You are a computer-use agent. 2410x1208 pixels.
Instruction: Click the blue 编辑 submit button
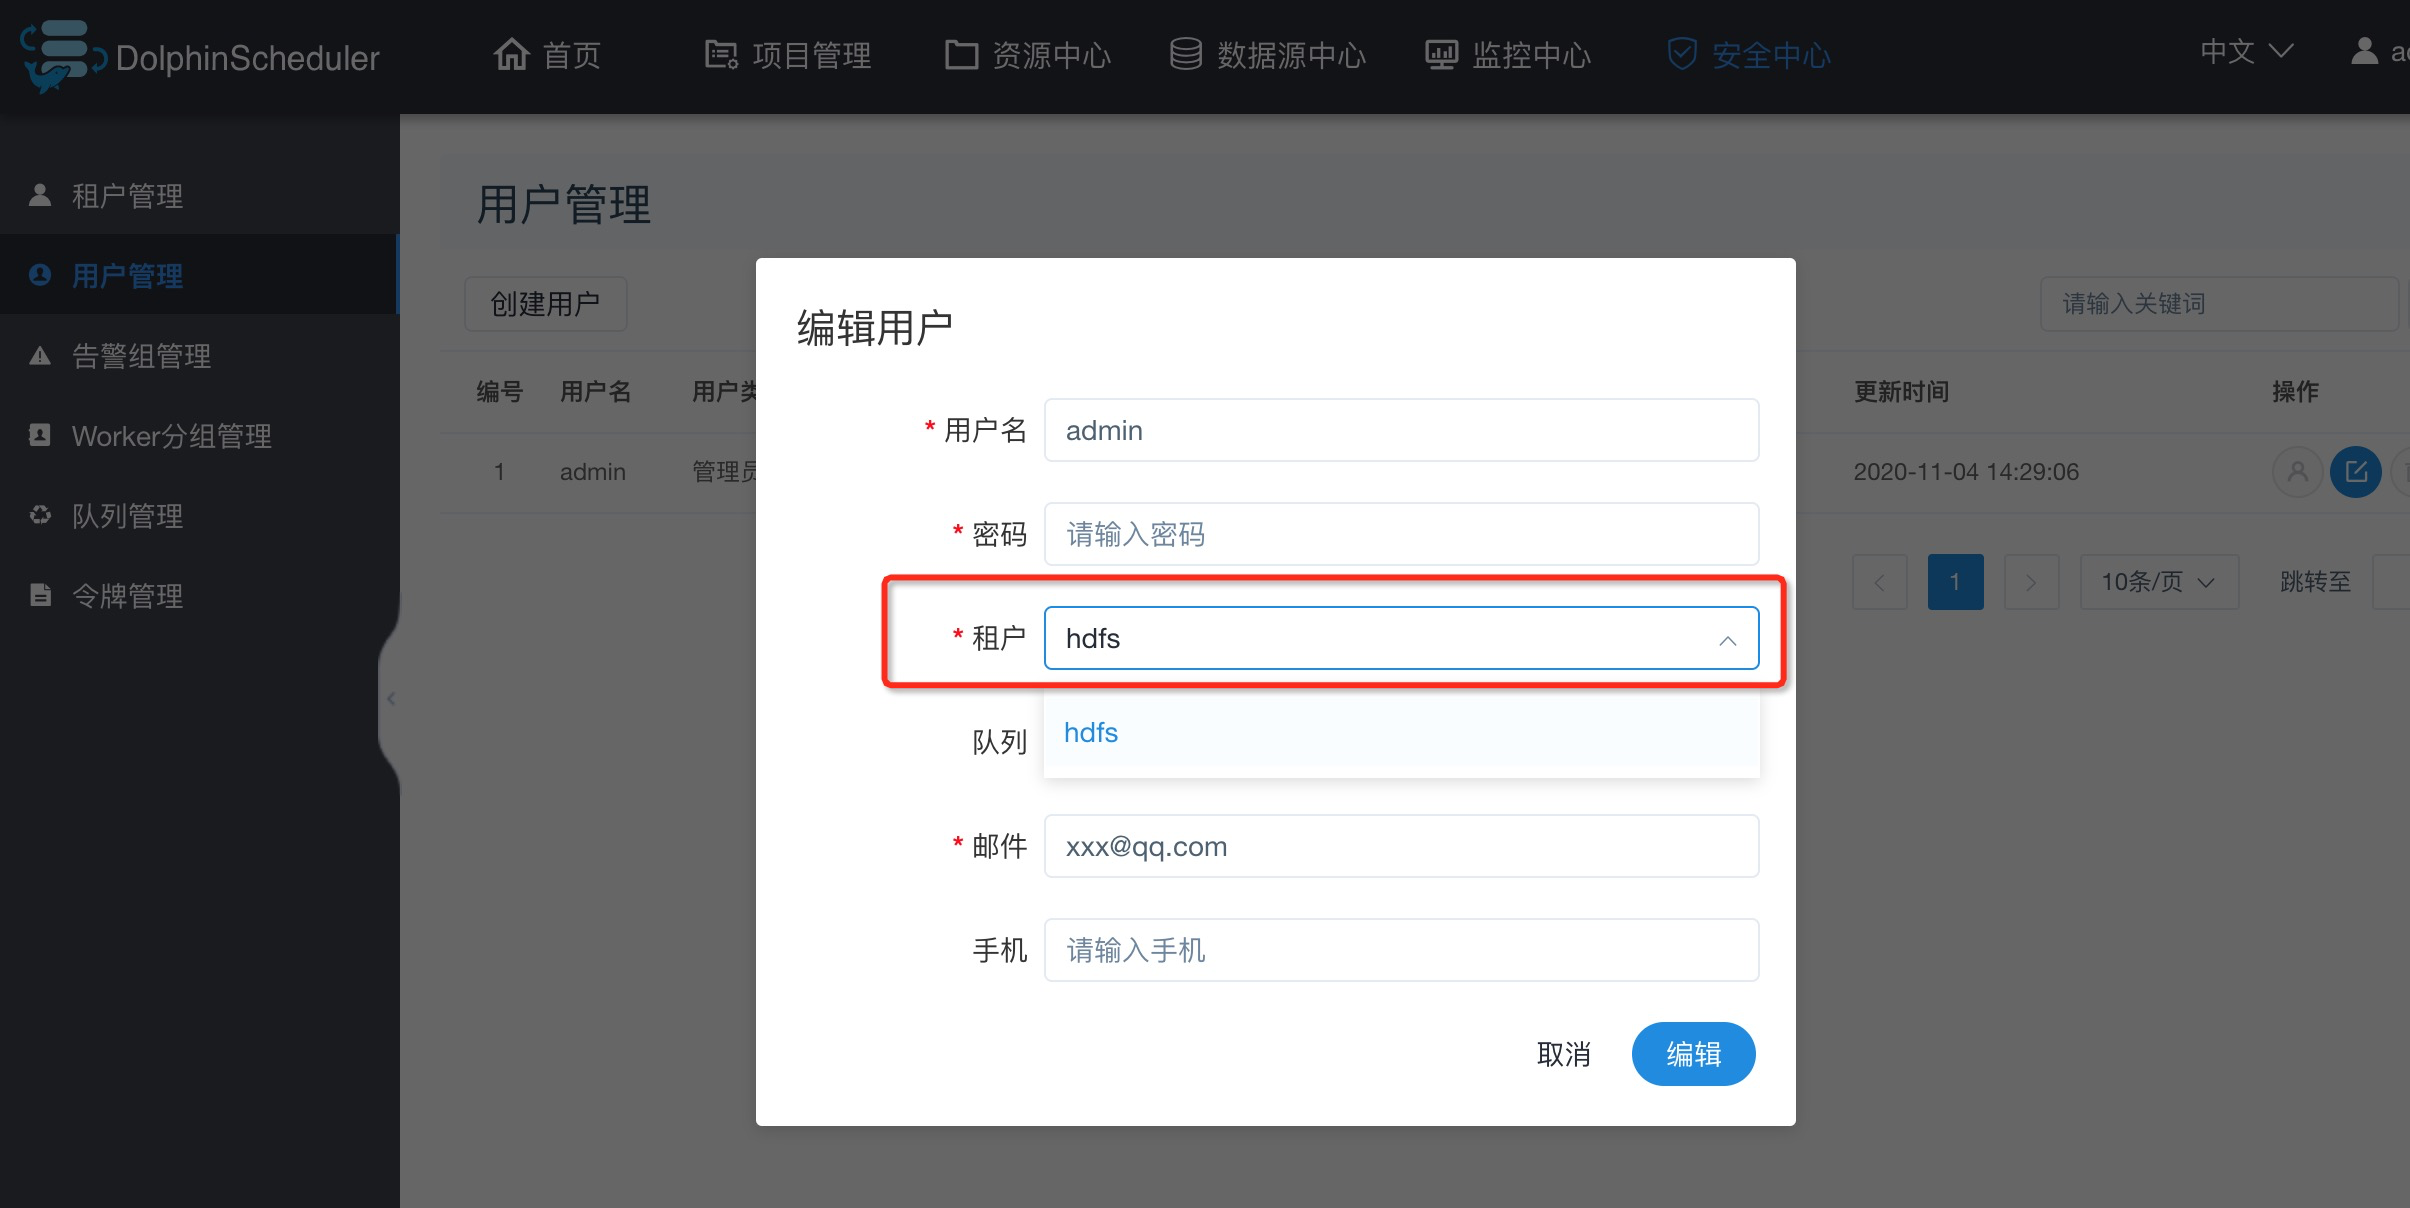[1693, 1054]
